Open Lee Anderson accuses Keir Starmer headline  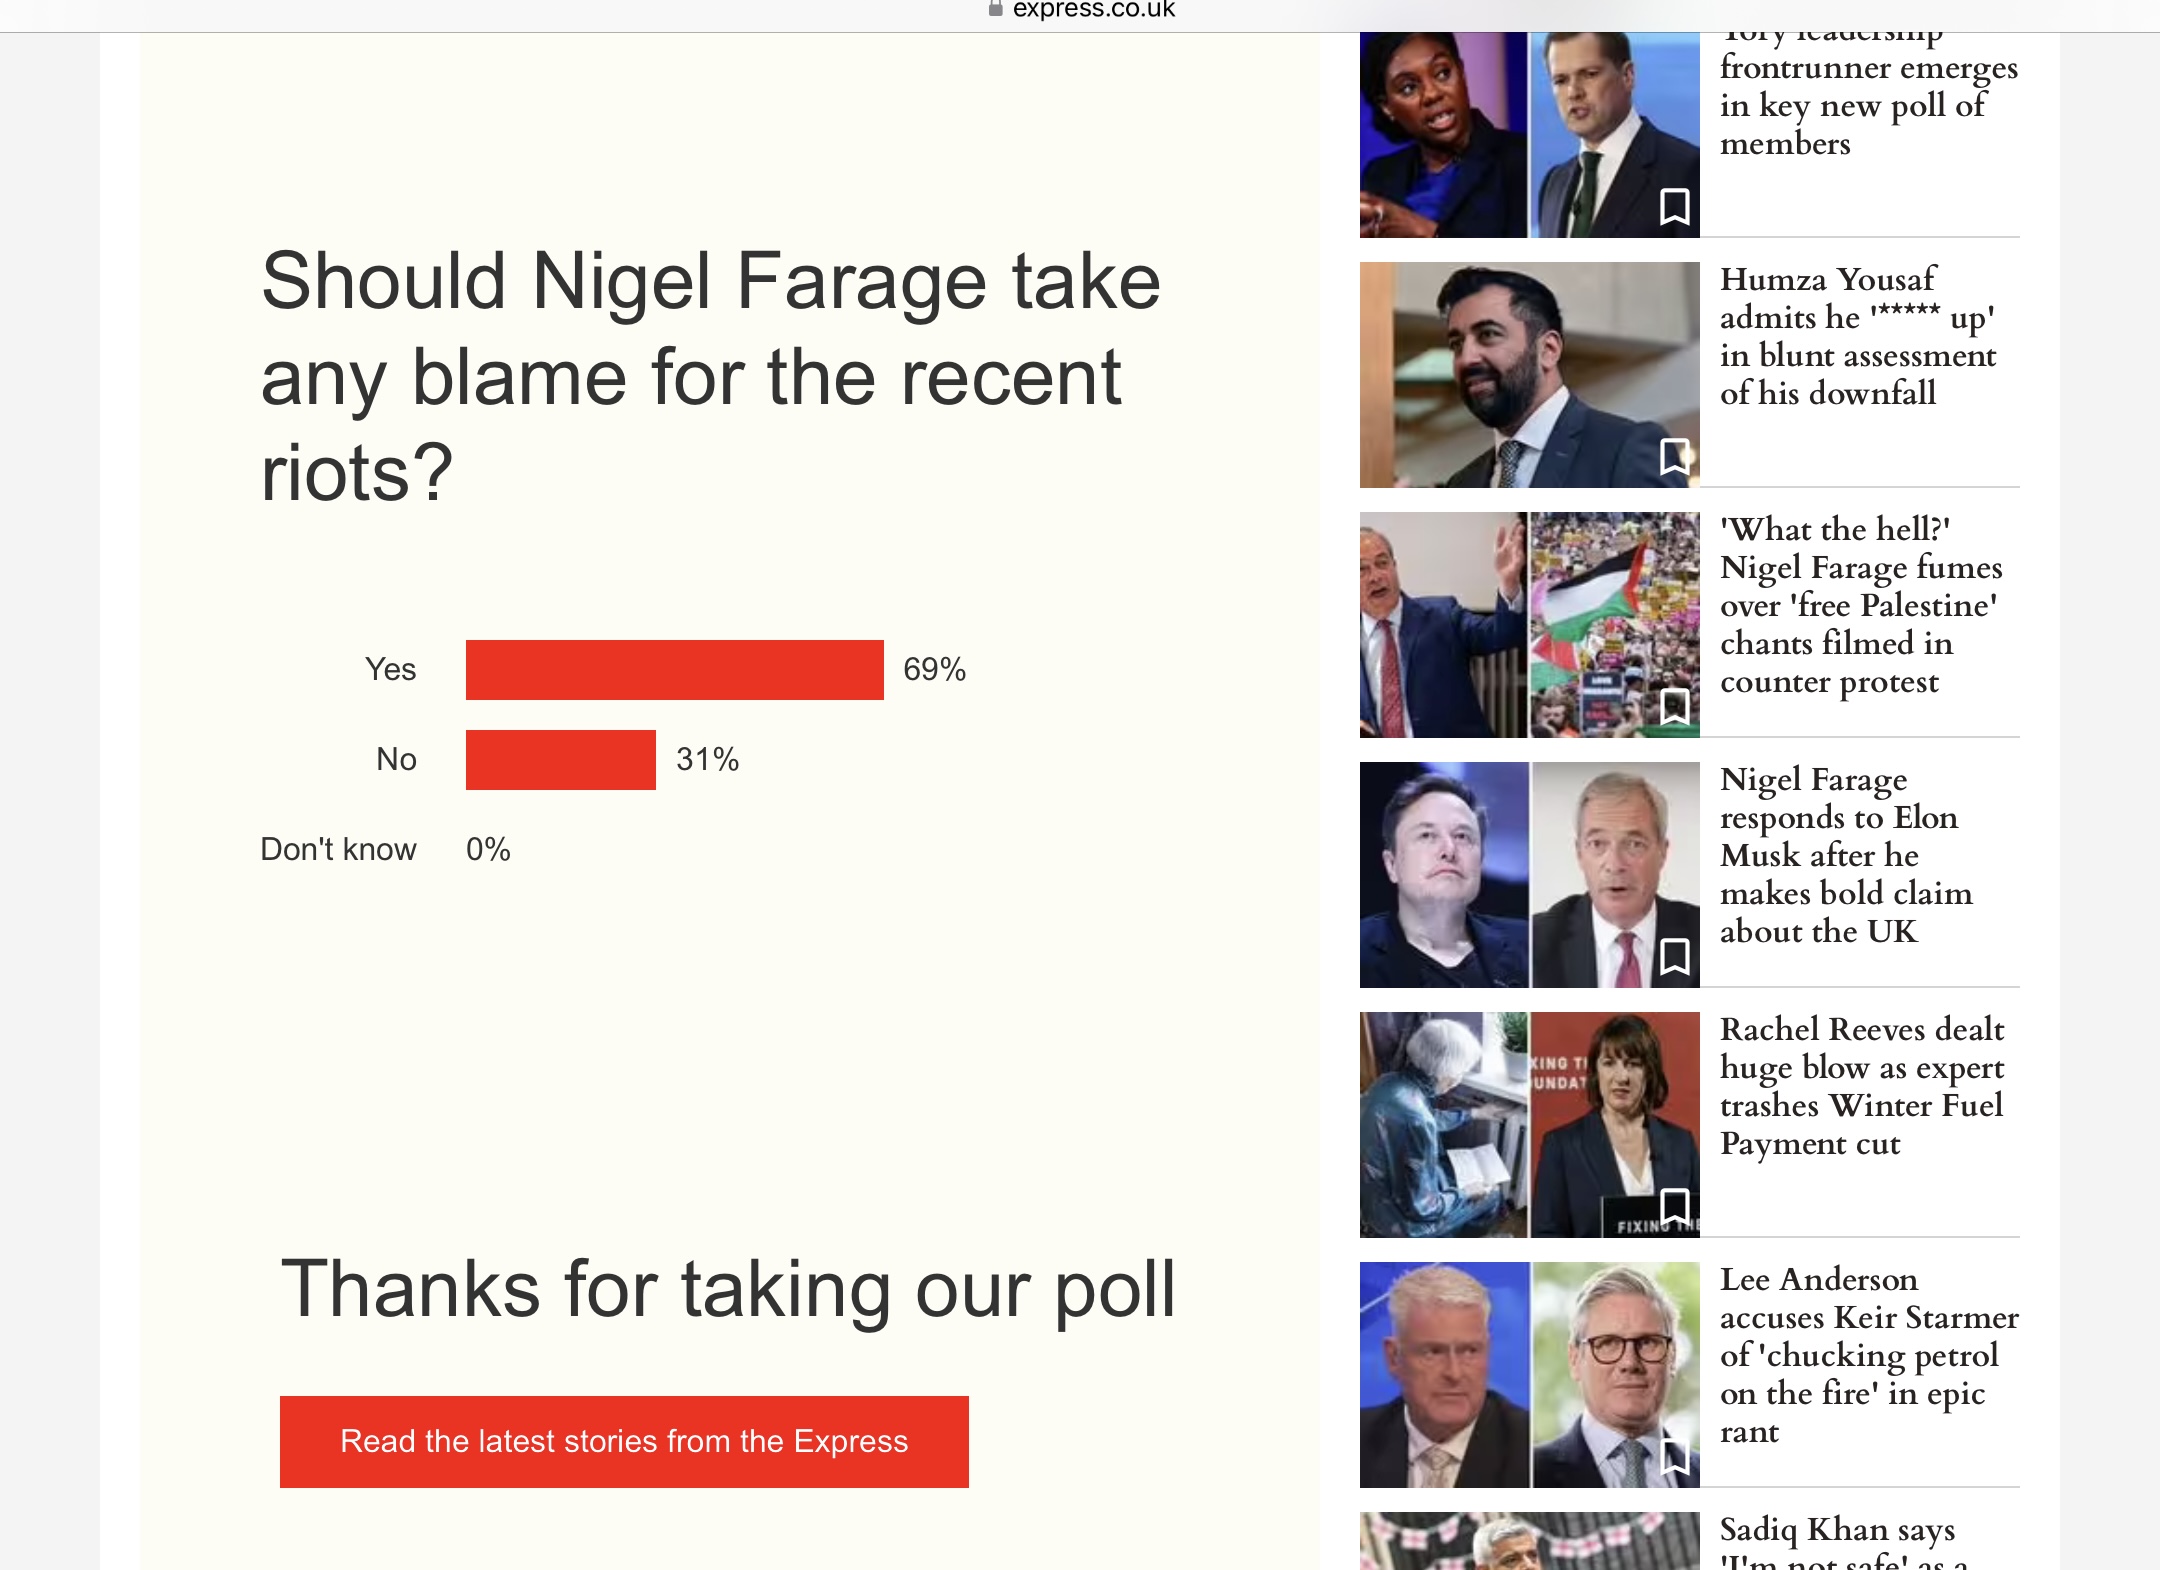[x=1869, y=1355]
